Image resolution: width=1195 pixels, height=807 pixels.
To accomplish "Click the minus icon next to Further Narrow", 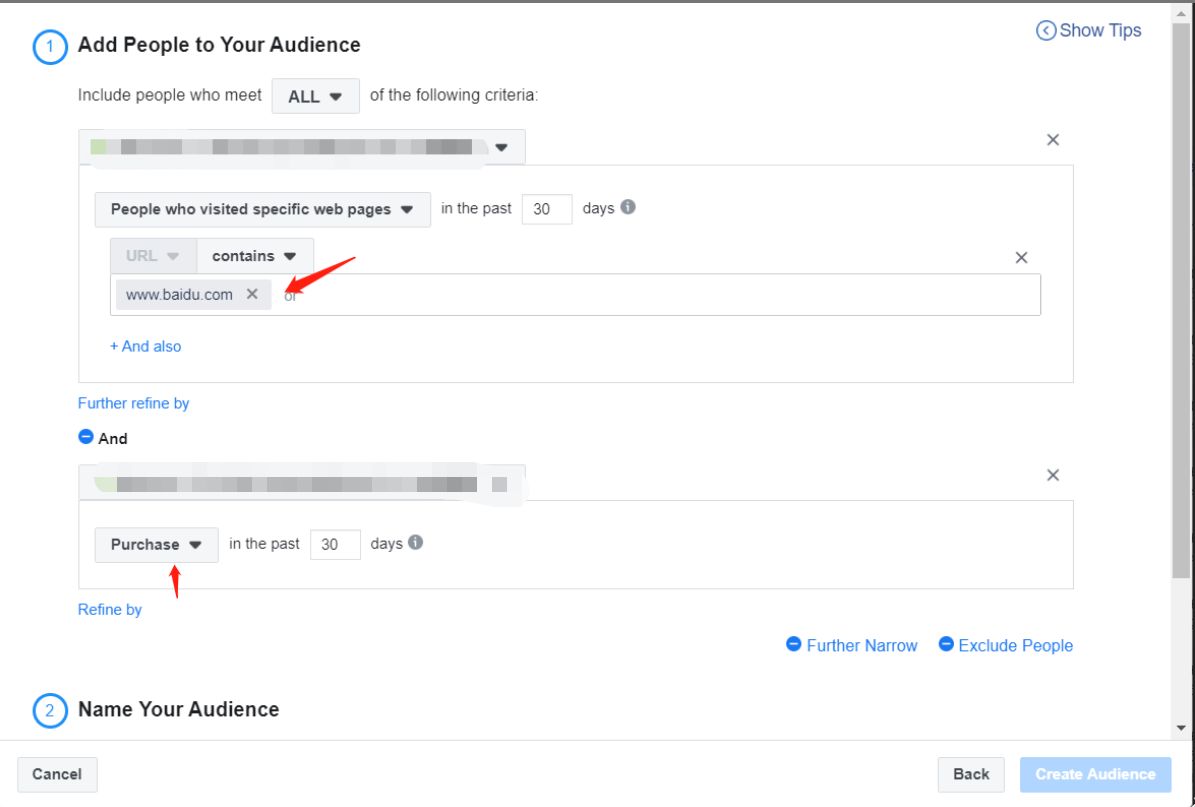I will 793,645.
